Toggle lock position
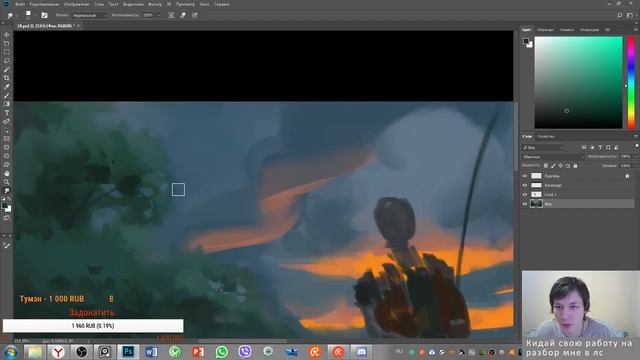The width and height of the screenshot is (640, 360). click(560, 166)
